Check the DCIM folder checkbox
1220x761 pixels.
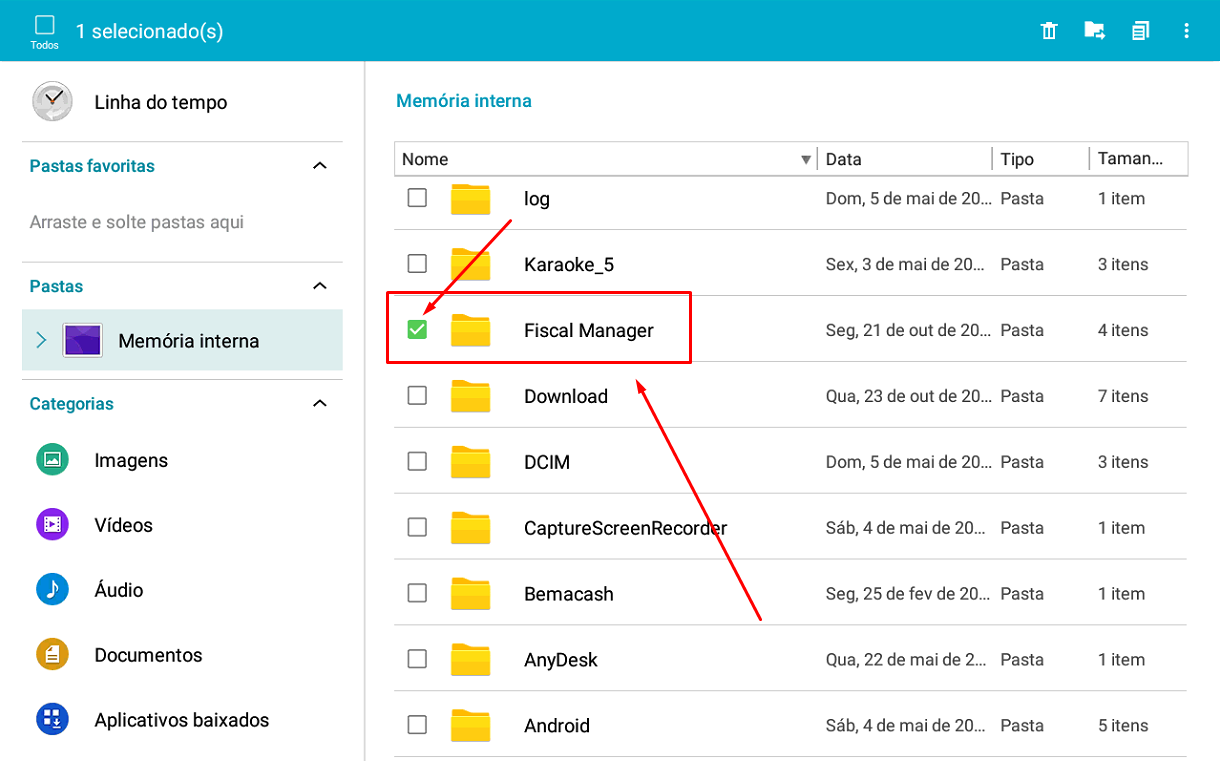click(417, 461)
